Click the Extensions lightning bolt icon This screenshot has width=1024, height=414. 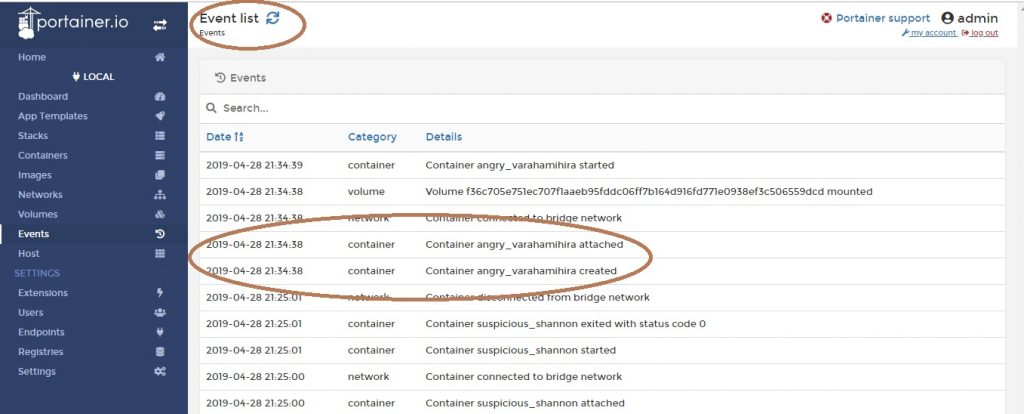159,293
